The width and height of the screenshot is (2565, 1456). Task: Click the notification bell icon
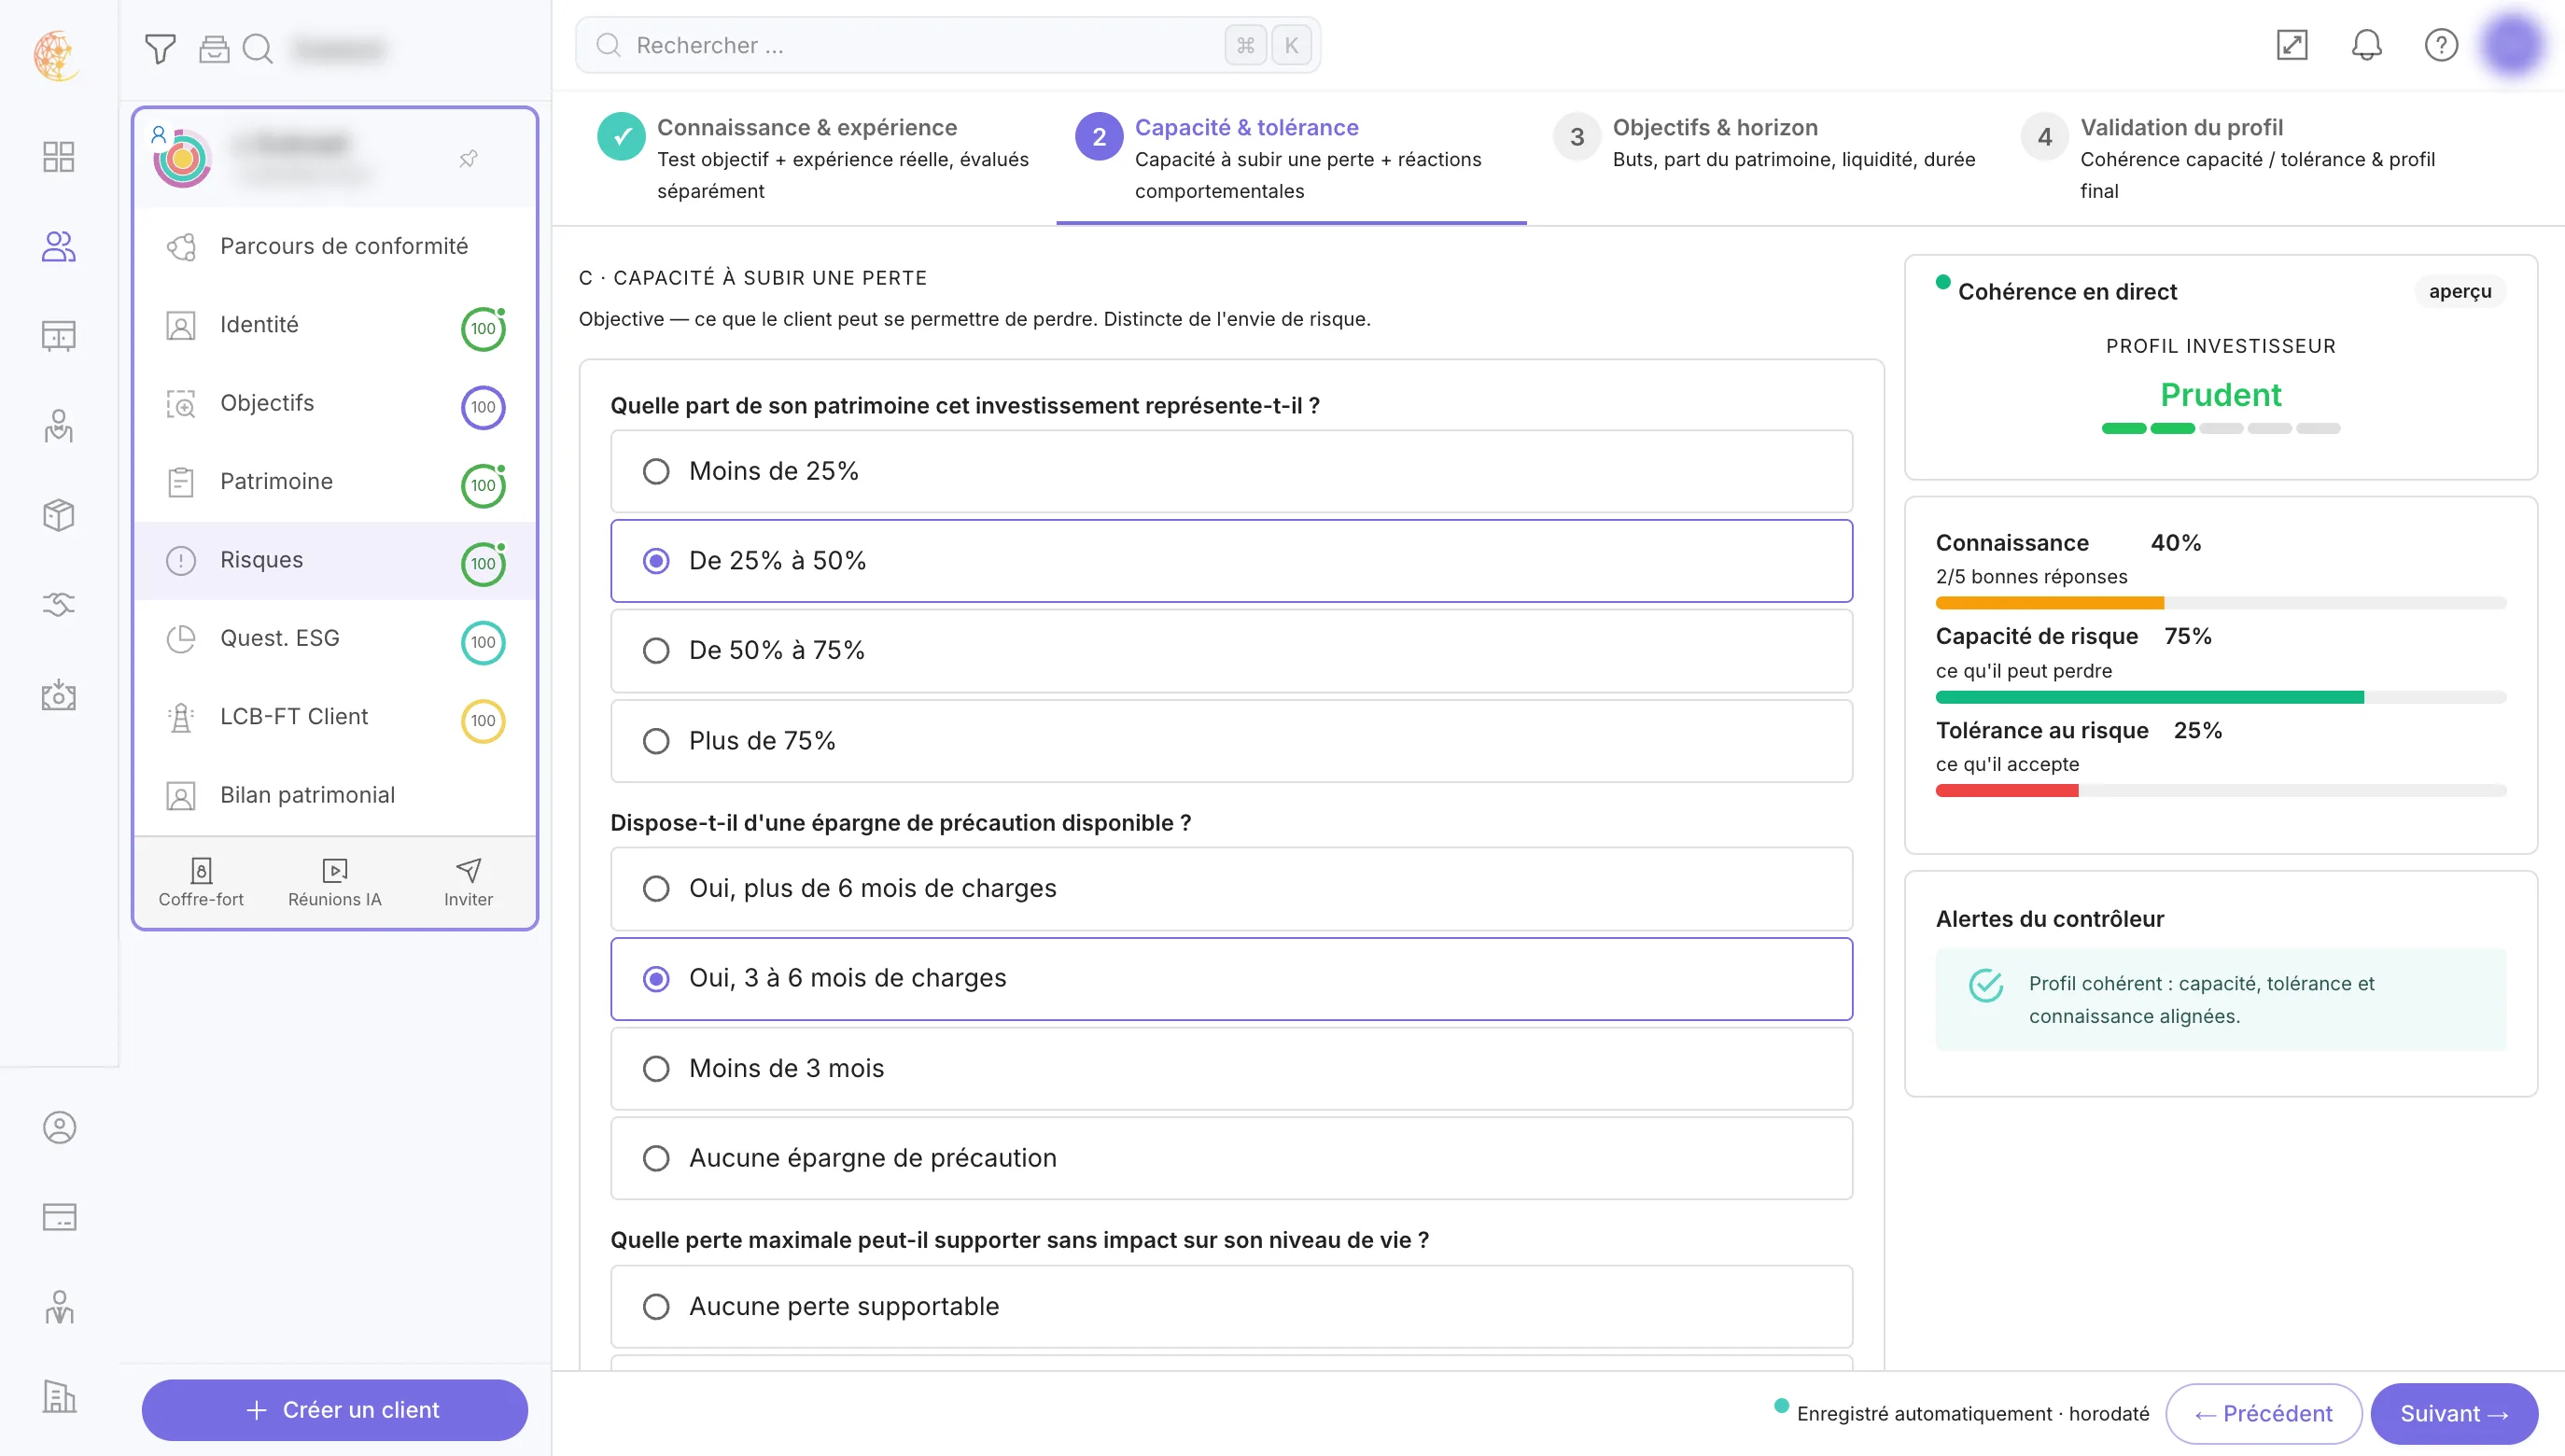(x=2366, y=45)
